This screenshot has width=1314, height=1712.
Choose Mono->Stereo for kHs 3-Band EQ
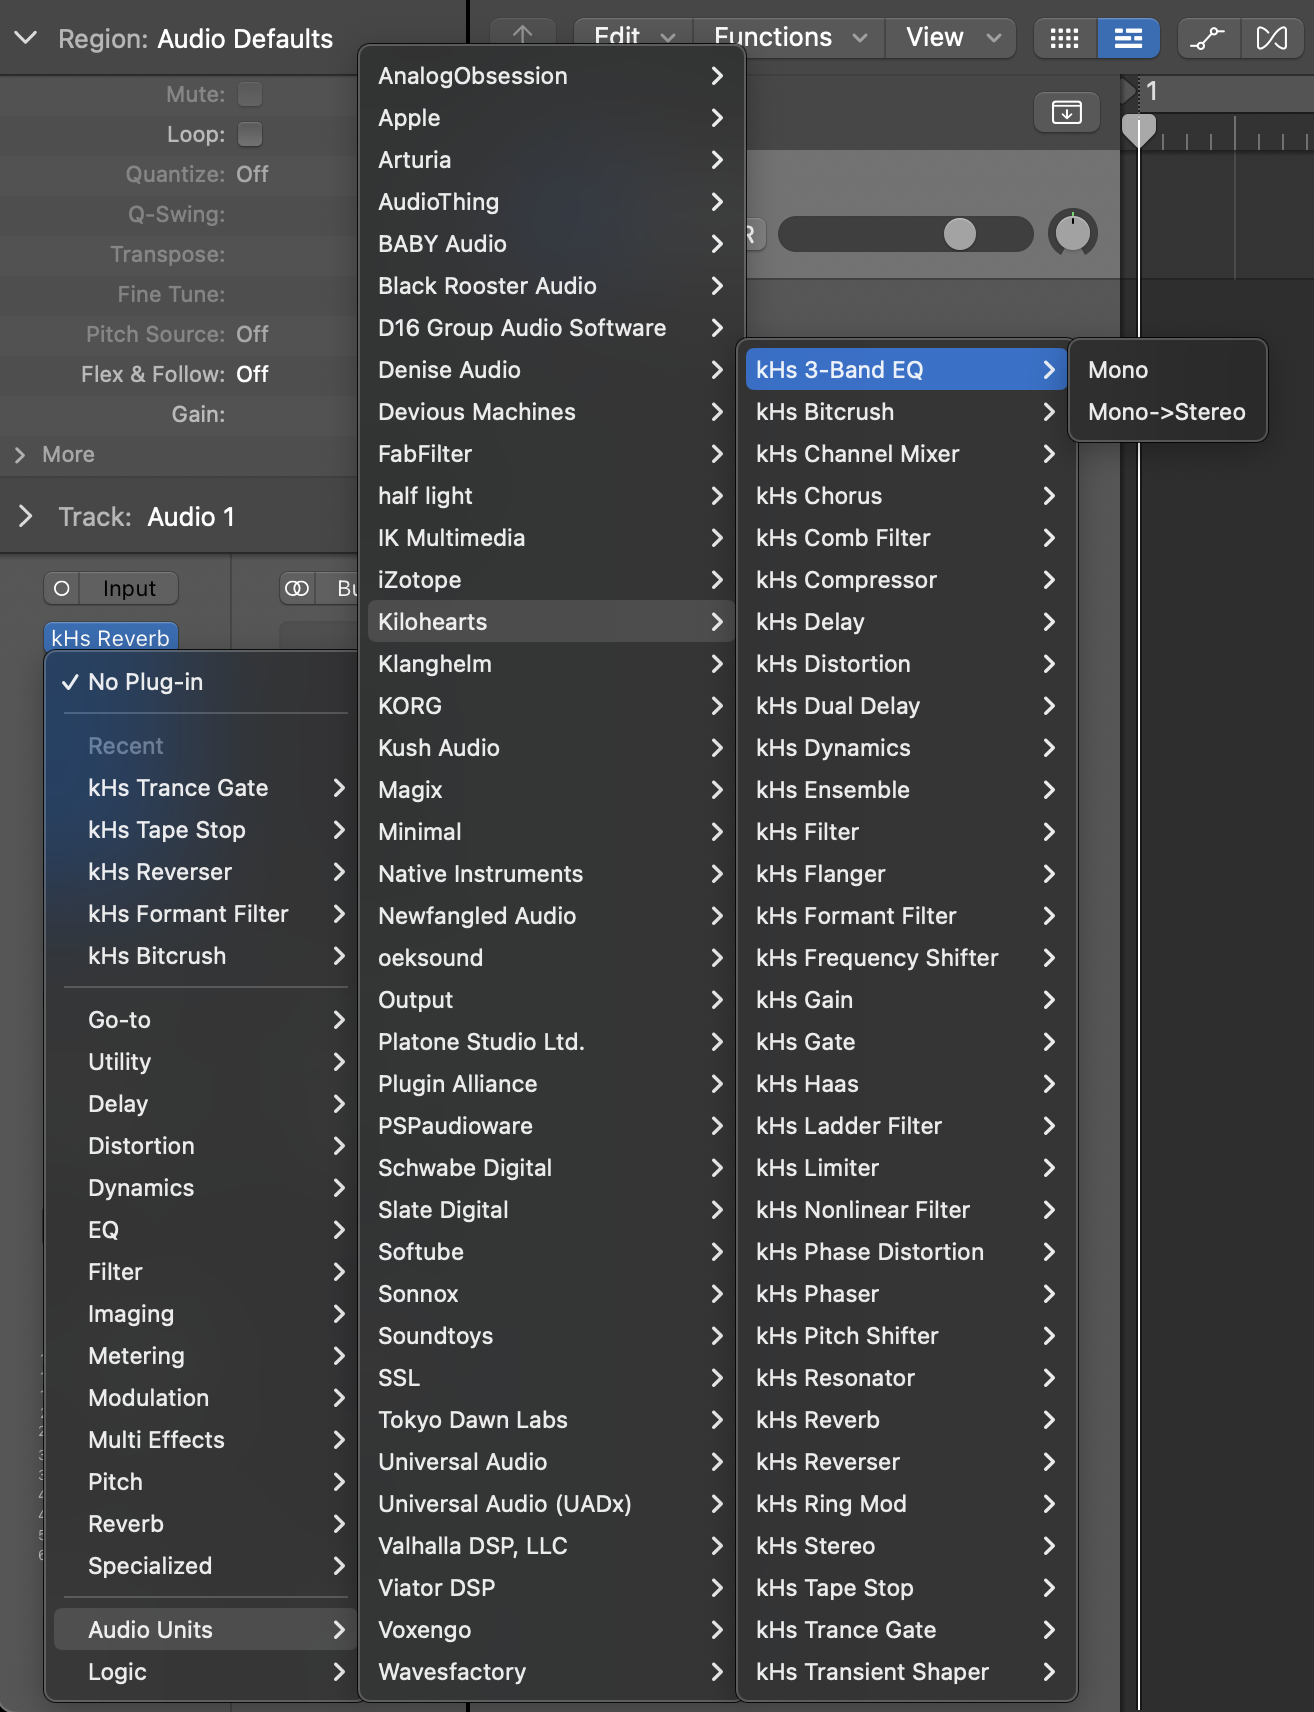pos(1166,412)
